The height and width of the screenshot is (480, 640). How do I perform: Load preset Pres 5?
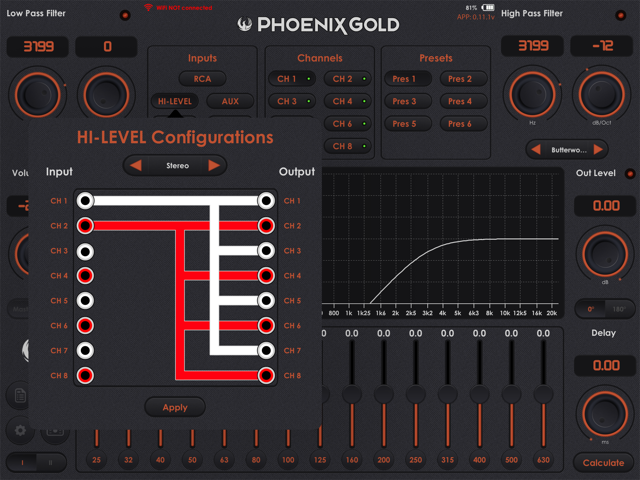pos(408,124)
